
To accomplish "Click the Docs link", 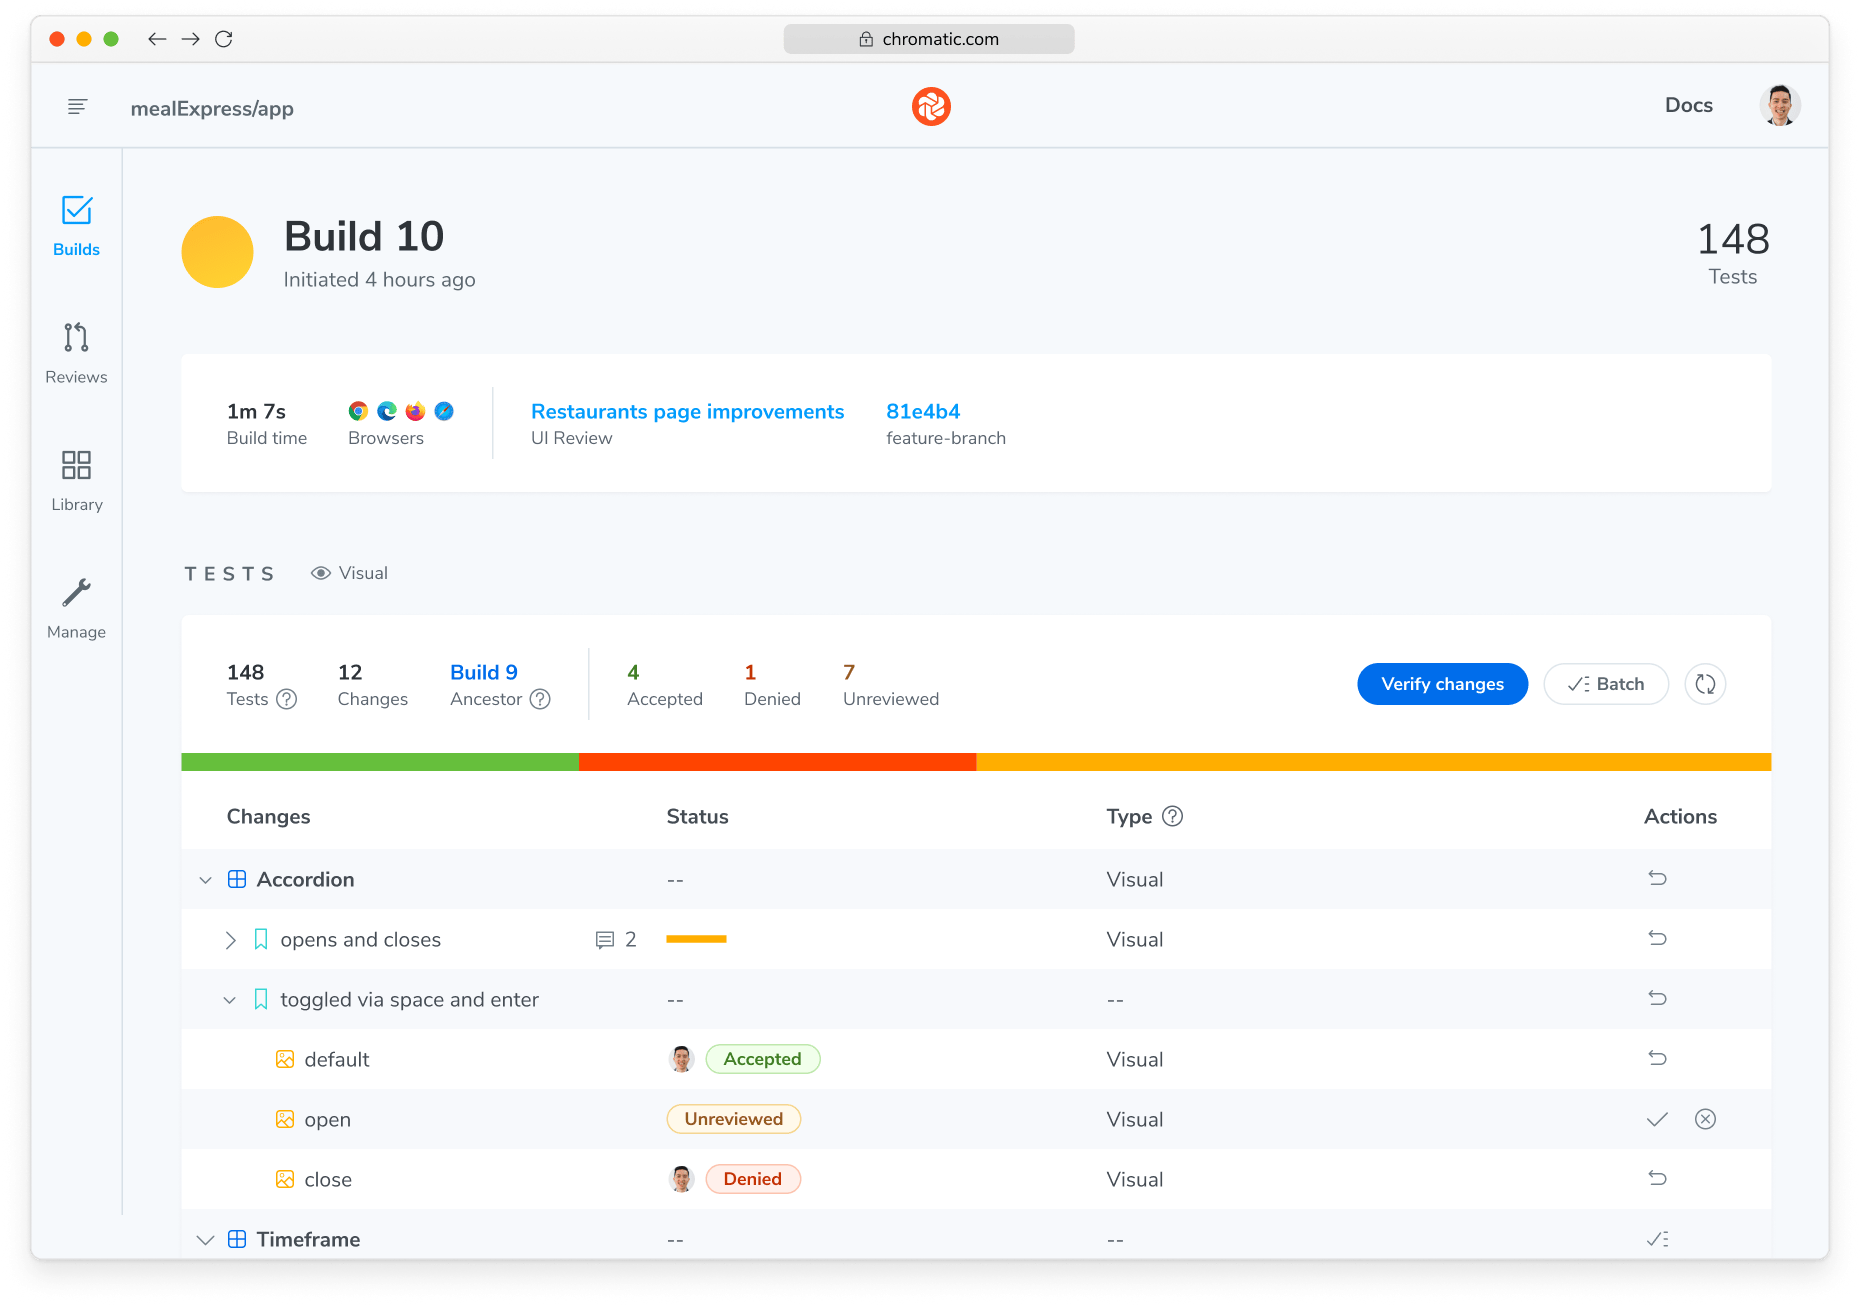I will coord(1688,105).
